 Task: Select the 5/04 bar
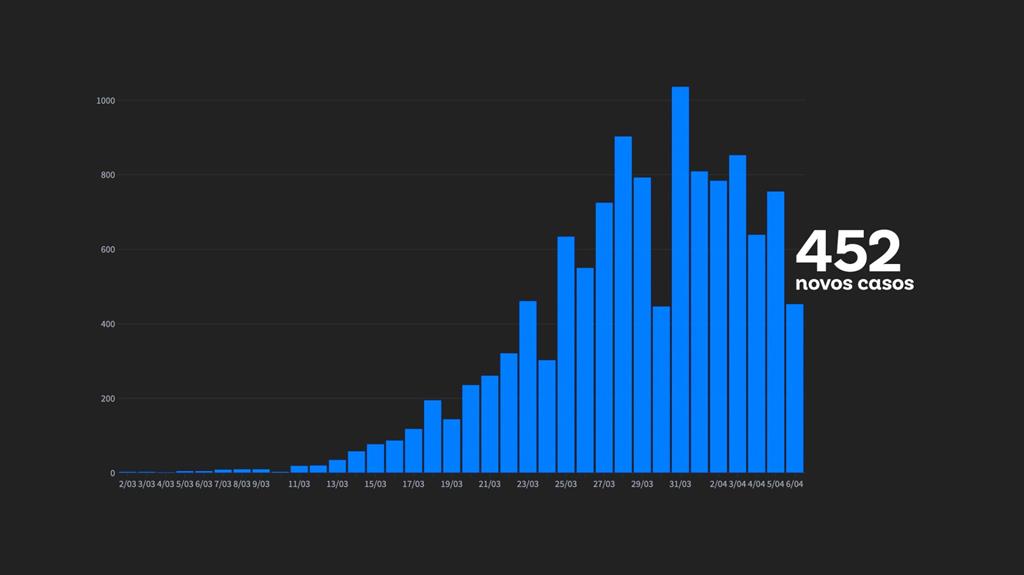[775, 332]
